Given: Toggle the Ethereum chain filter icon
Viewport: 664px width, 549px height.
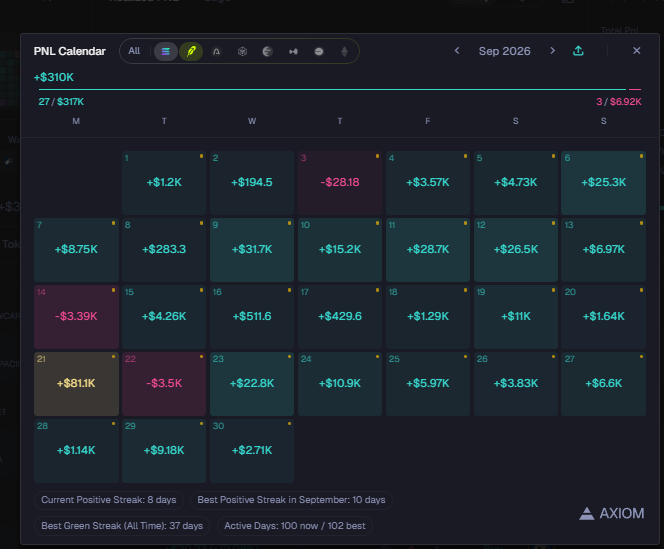Looking at the screenshot, I should pos(344,52).
